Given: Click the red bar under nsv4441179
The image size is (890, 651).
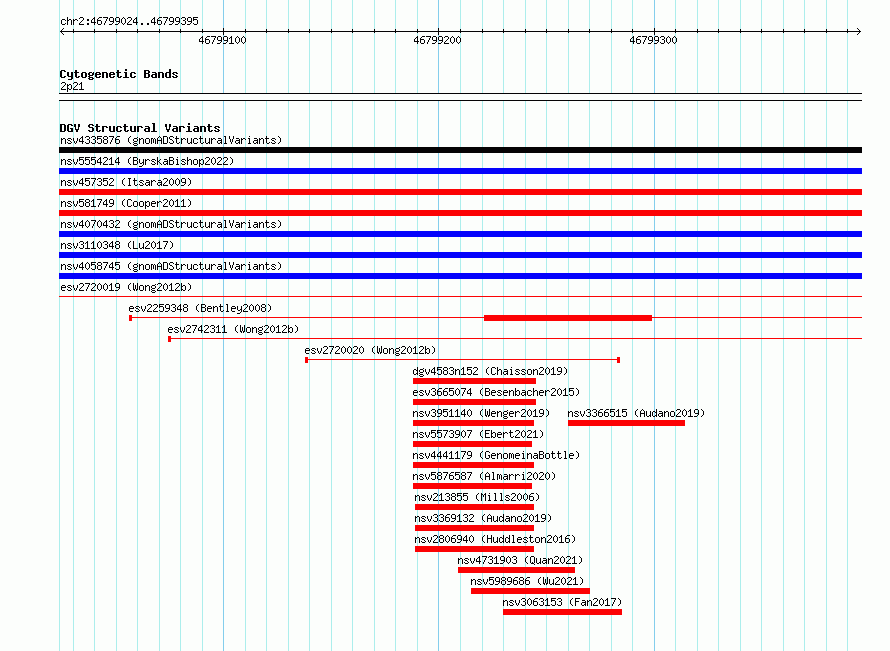Looking at the screenshot, I should pyautogui.click(x=473, y=465).
